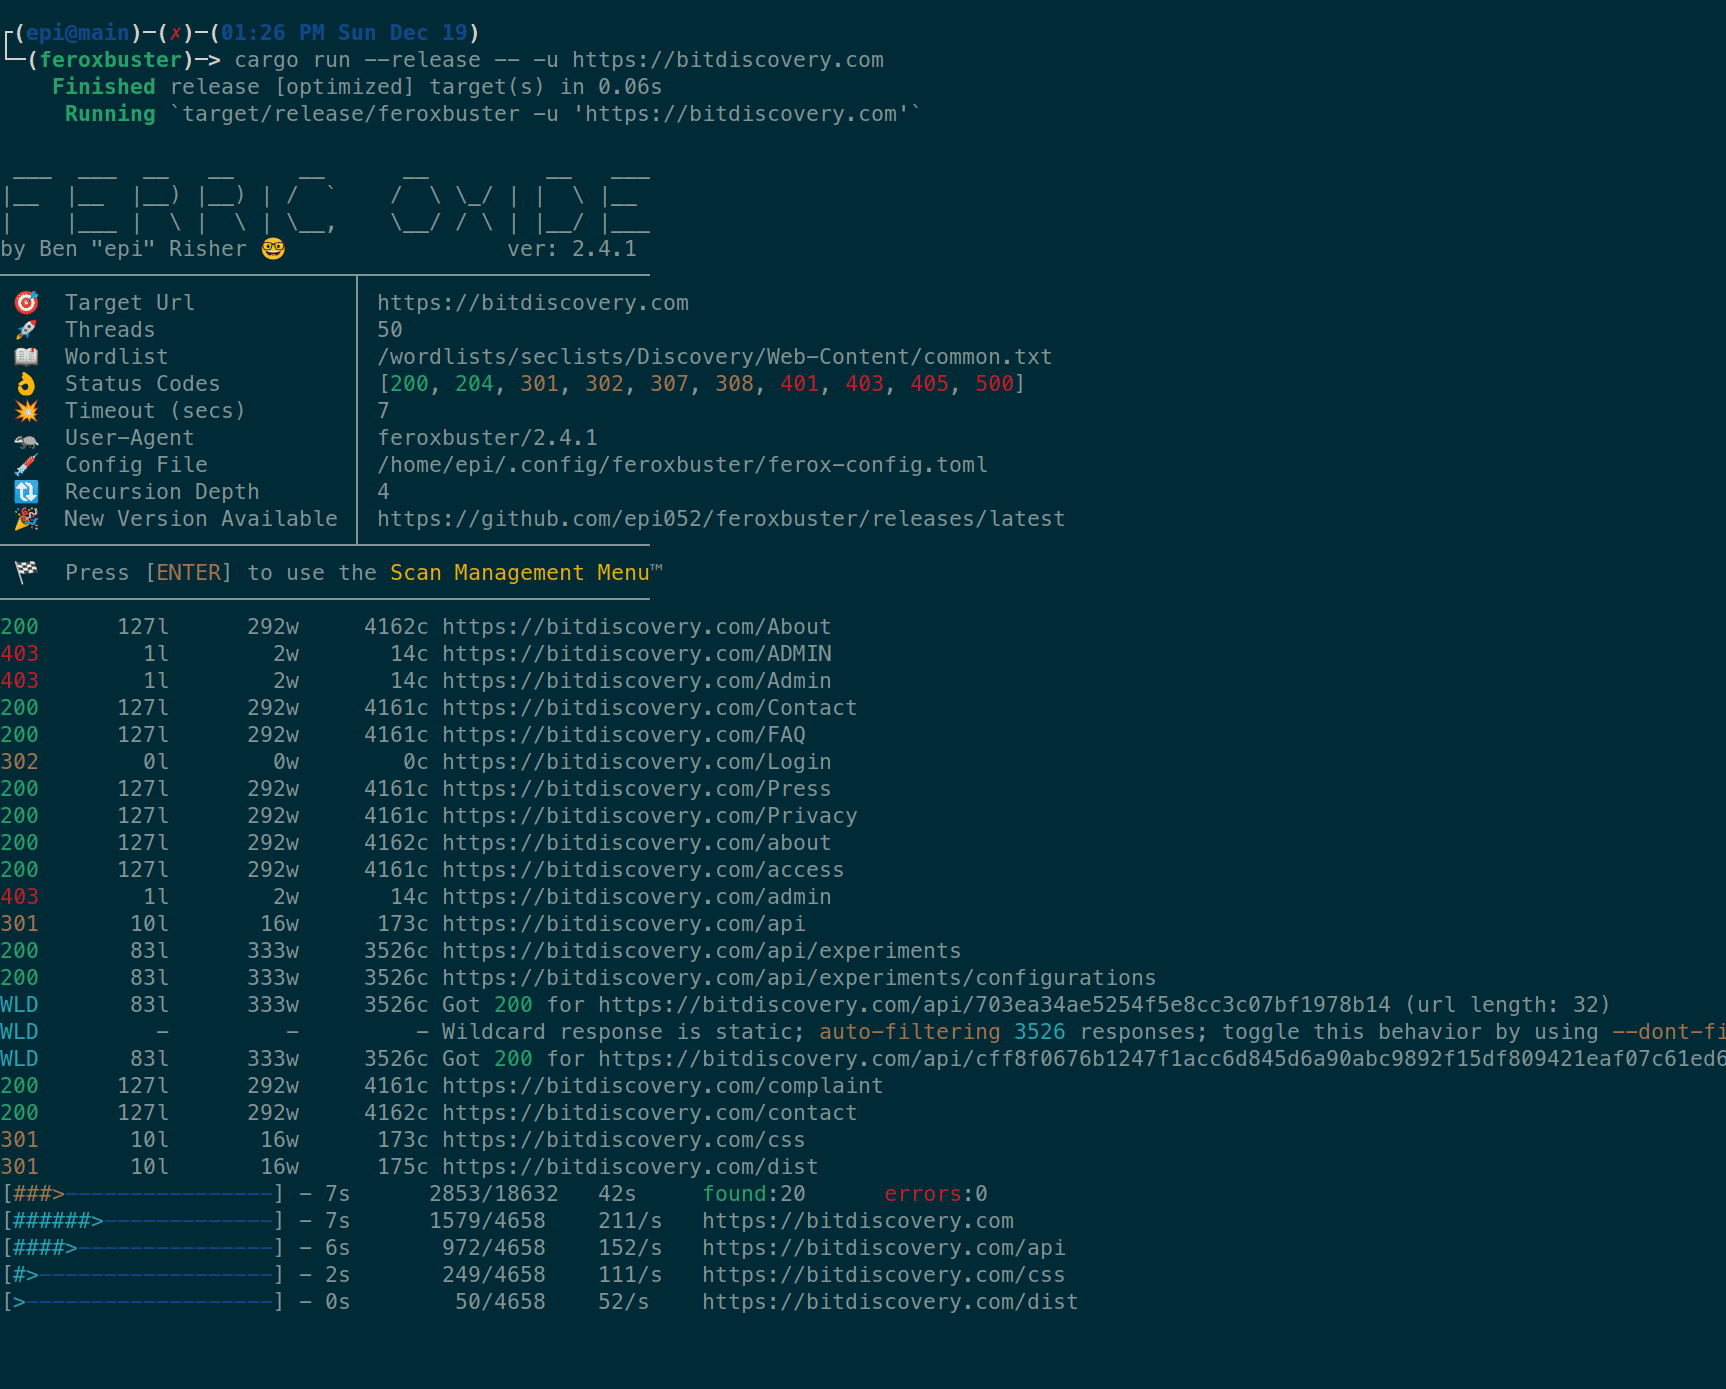Click the checkered flag emoji near Press ENTER
The image size is (1726, 1389).
click(x=26, y=572)
